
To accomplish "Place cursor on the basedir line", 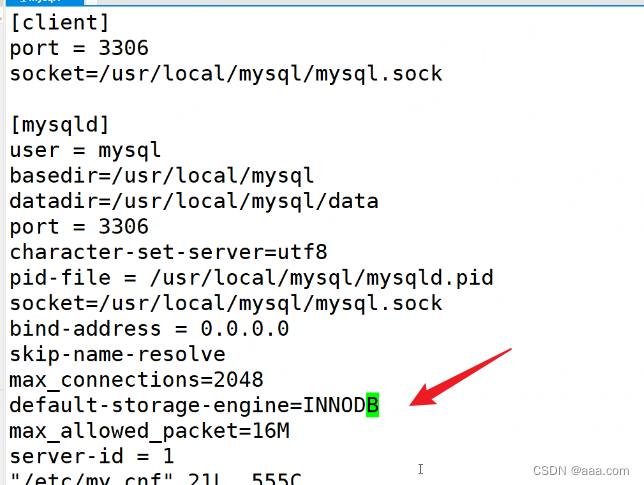I will coord(161,175).
